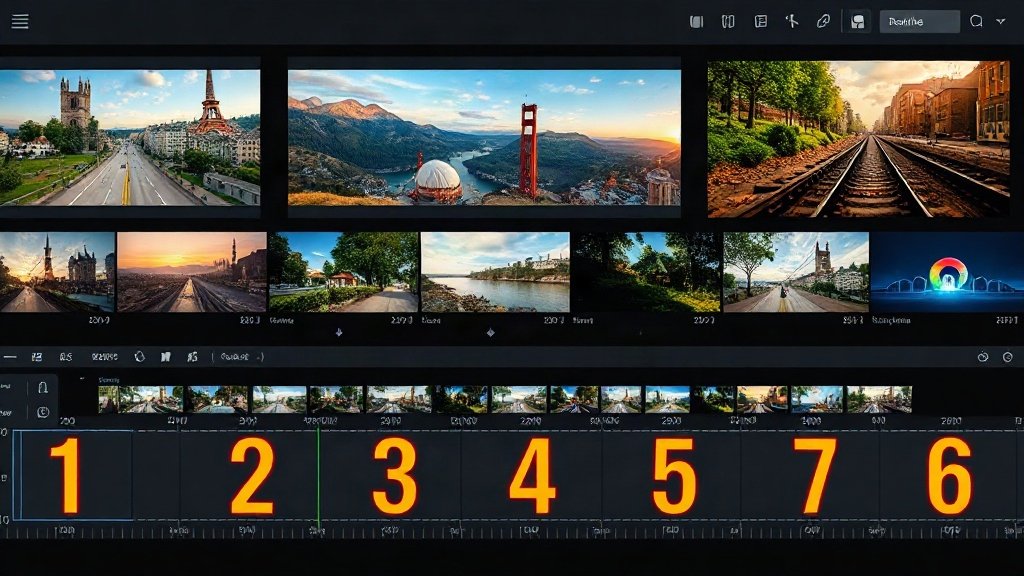Select the rightmost frame in the filmstrip track

coord(879,399)
